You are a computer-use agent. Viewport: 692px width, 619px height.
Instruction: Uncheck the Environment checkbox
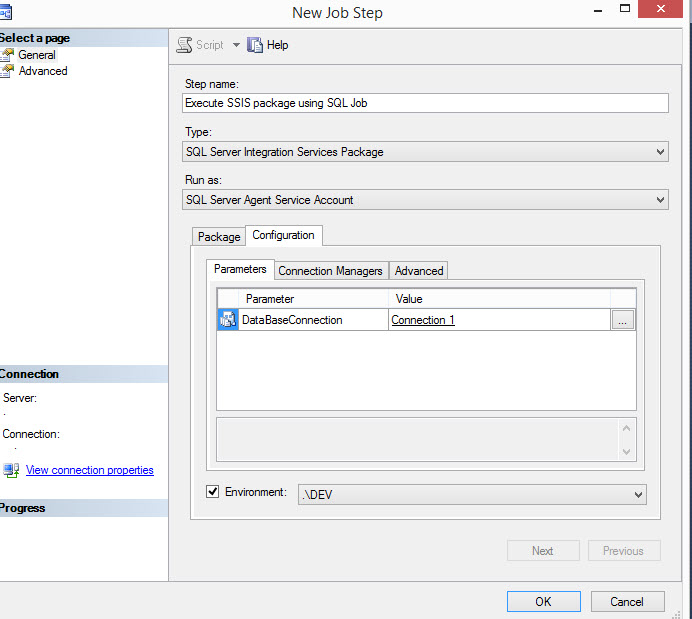pos(212,491)
